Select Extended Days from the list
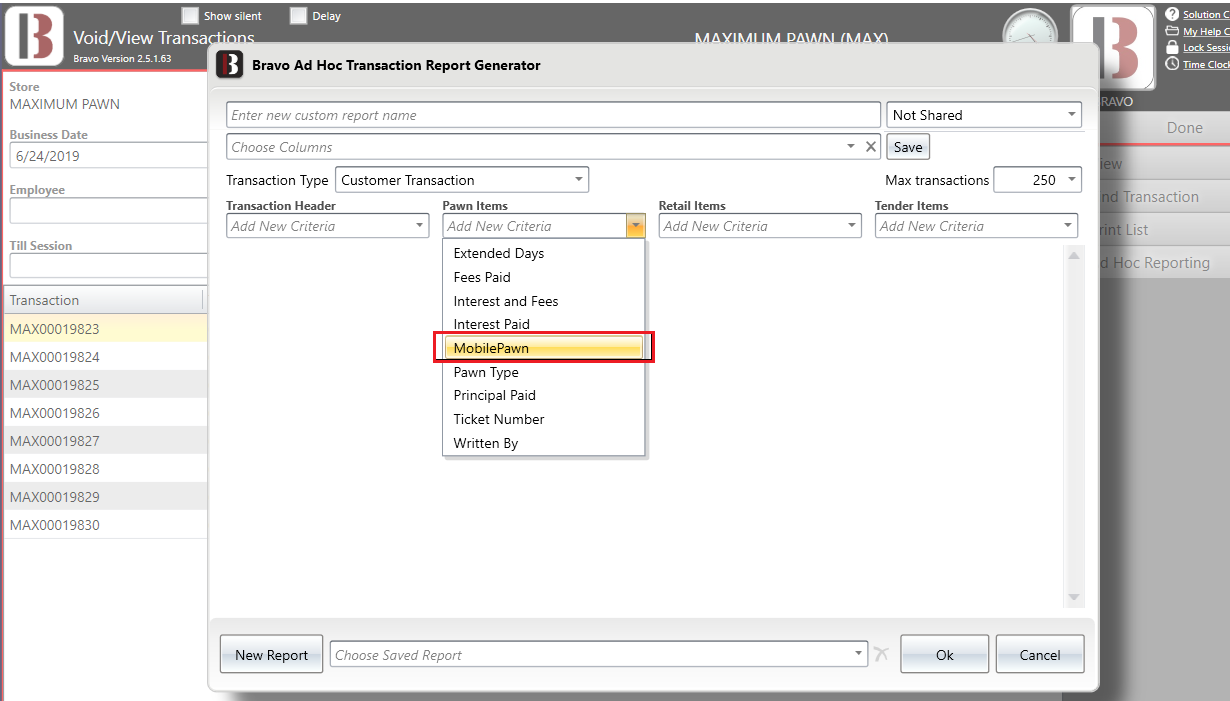Viewport: 1230px width, 701px height. coord(544,253)
